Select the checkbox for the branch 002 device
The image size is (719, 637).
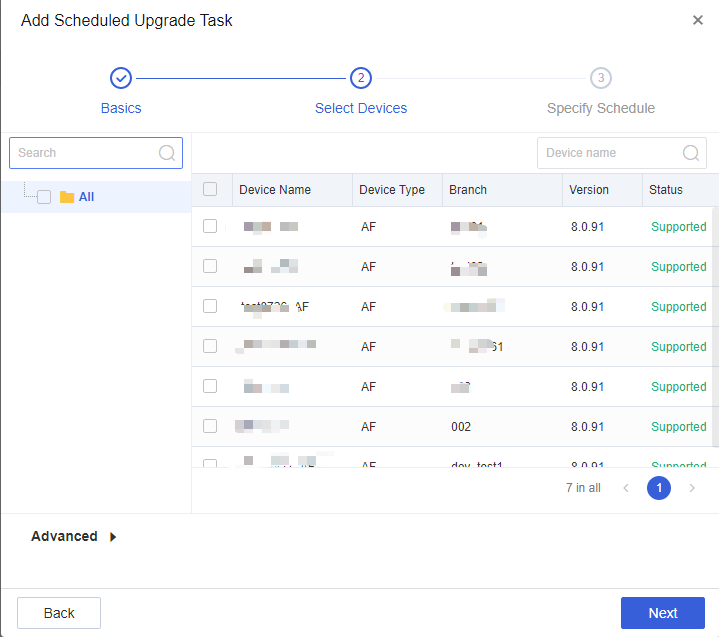[x=210, y=426]
